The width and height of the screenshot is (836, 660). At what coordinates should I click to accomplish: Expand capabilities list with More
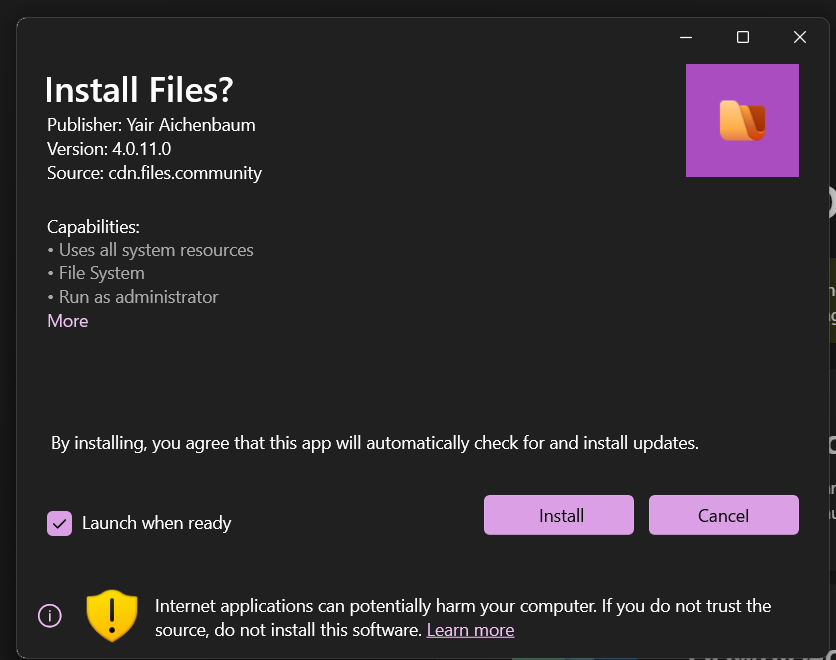(67, 321)
